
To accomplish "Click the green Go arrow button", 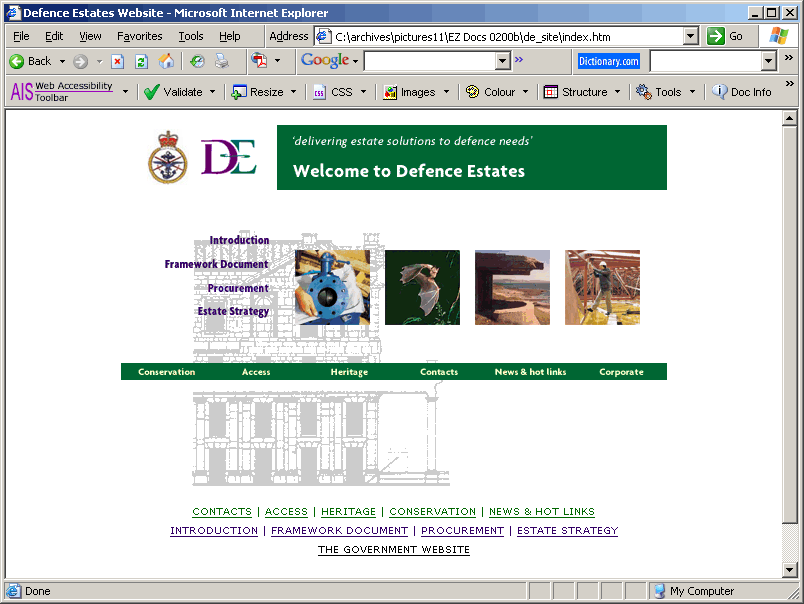I will [715, 36].
